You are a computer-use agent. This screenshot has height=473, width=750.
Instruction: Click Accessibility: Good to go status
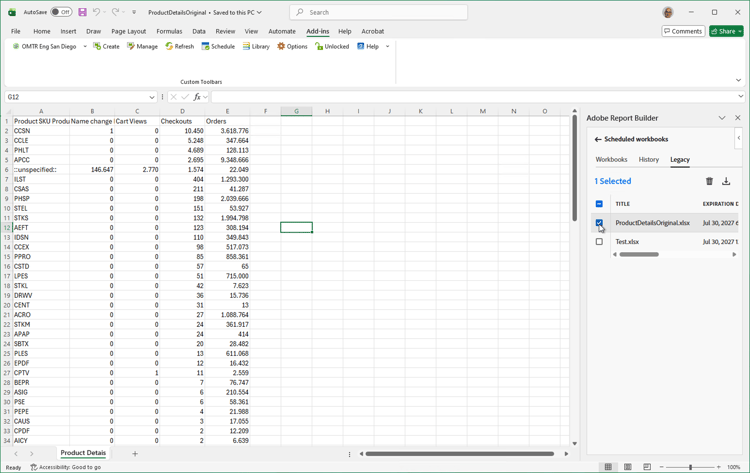66,467
